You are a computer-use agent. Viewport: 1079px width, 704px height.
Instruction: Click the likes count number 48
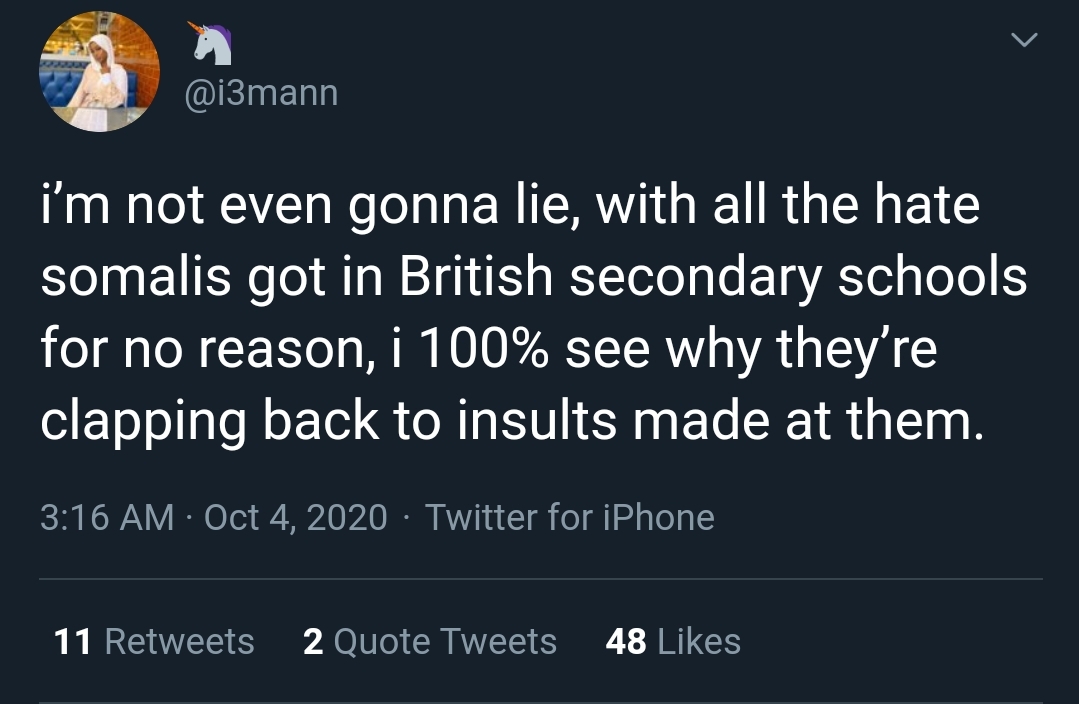click(626, 641)
